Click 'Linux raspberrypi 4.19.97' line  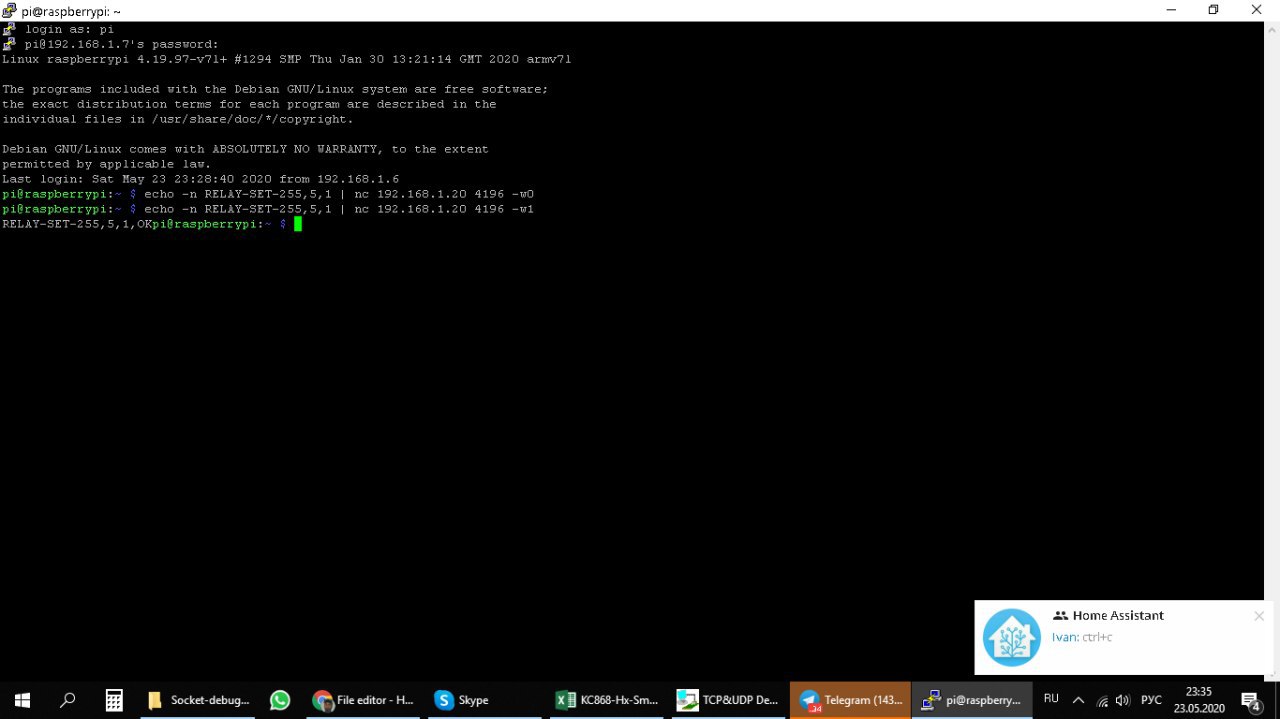click(287, 59)
